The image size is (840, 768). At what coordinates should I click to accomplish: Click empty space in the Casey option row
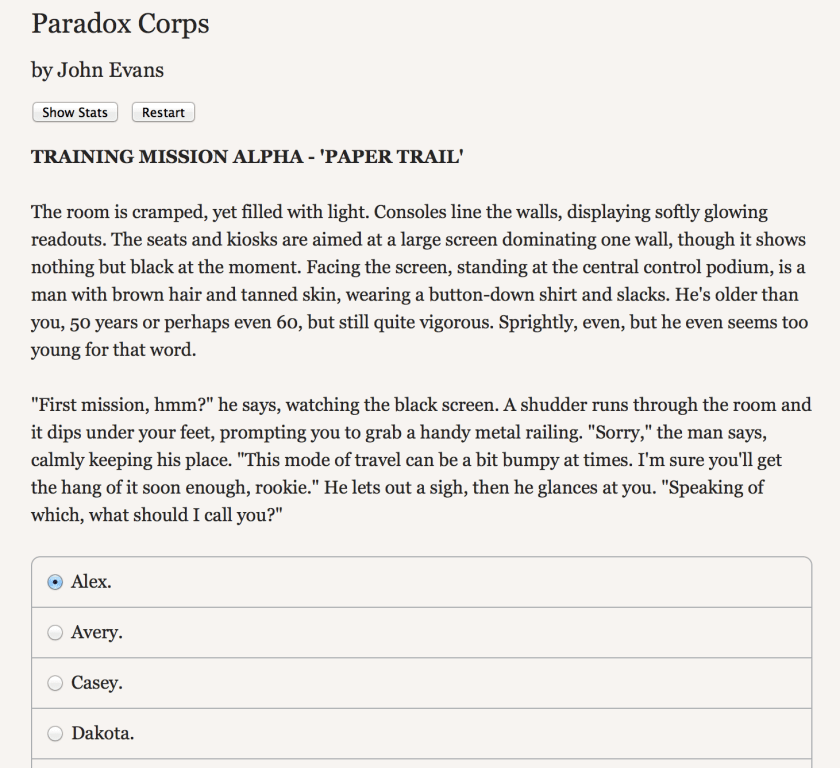(450, 684)
